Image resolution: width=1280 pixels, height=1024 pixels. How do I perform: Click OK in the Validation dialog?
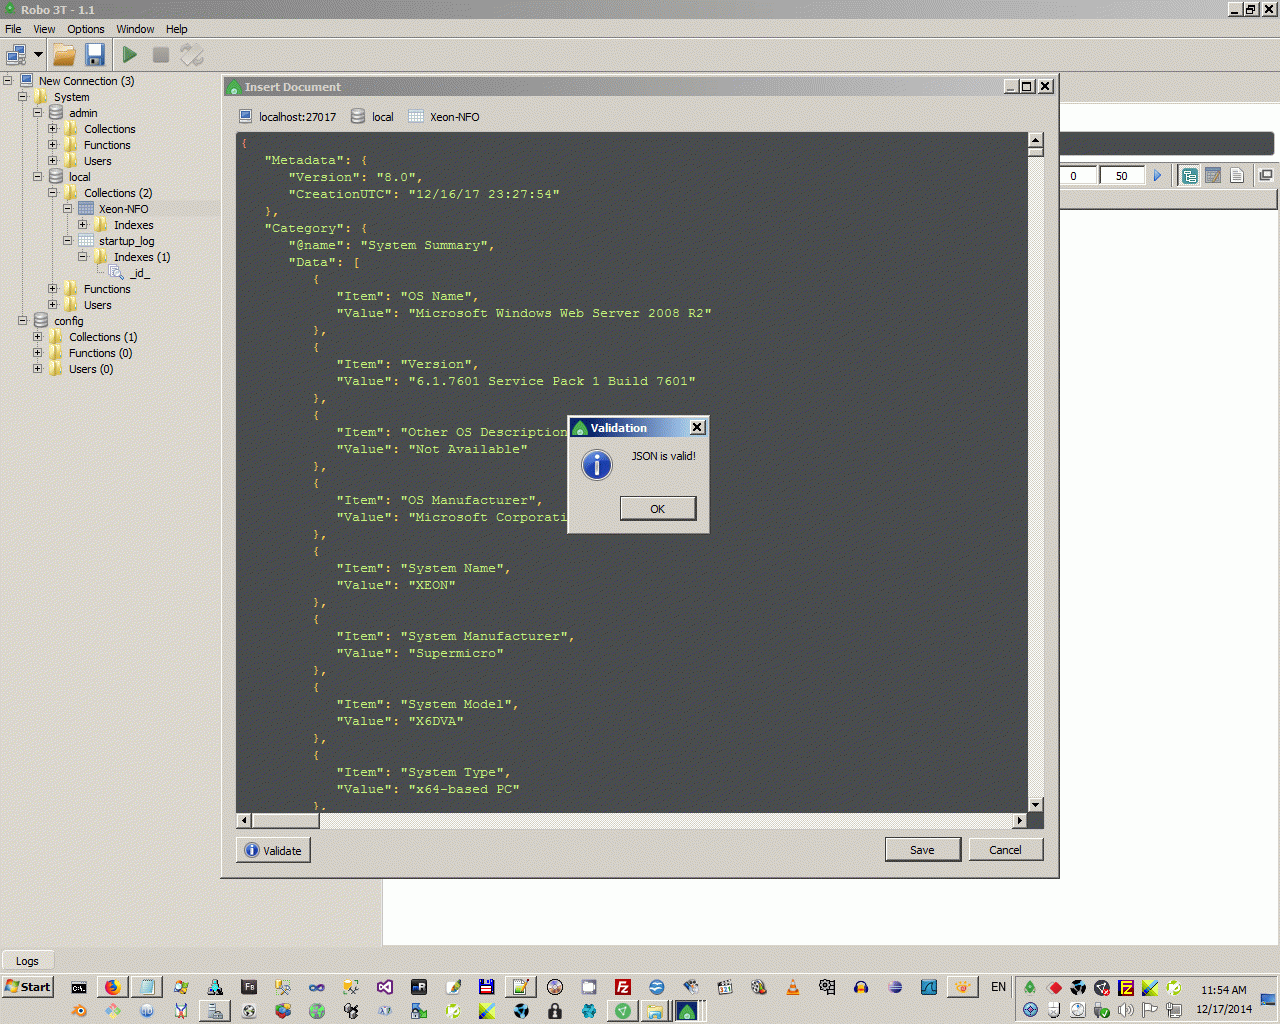[x=658, y=509]
